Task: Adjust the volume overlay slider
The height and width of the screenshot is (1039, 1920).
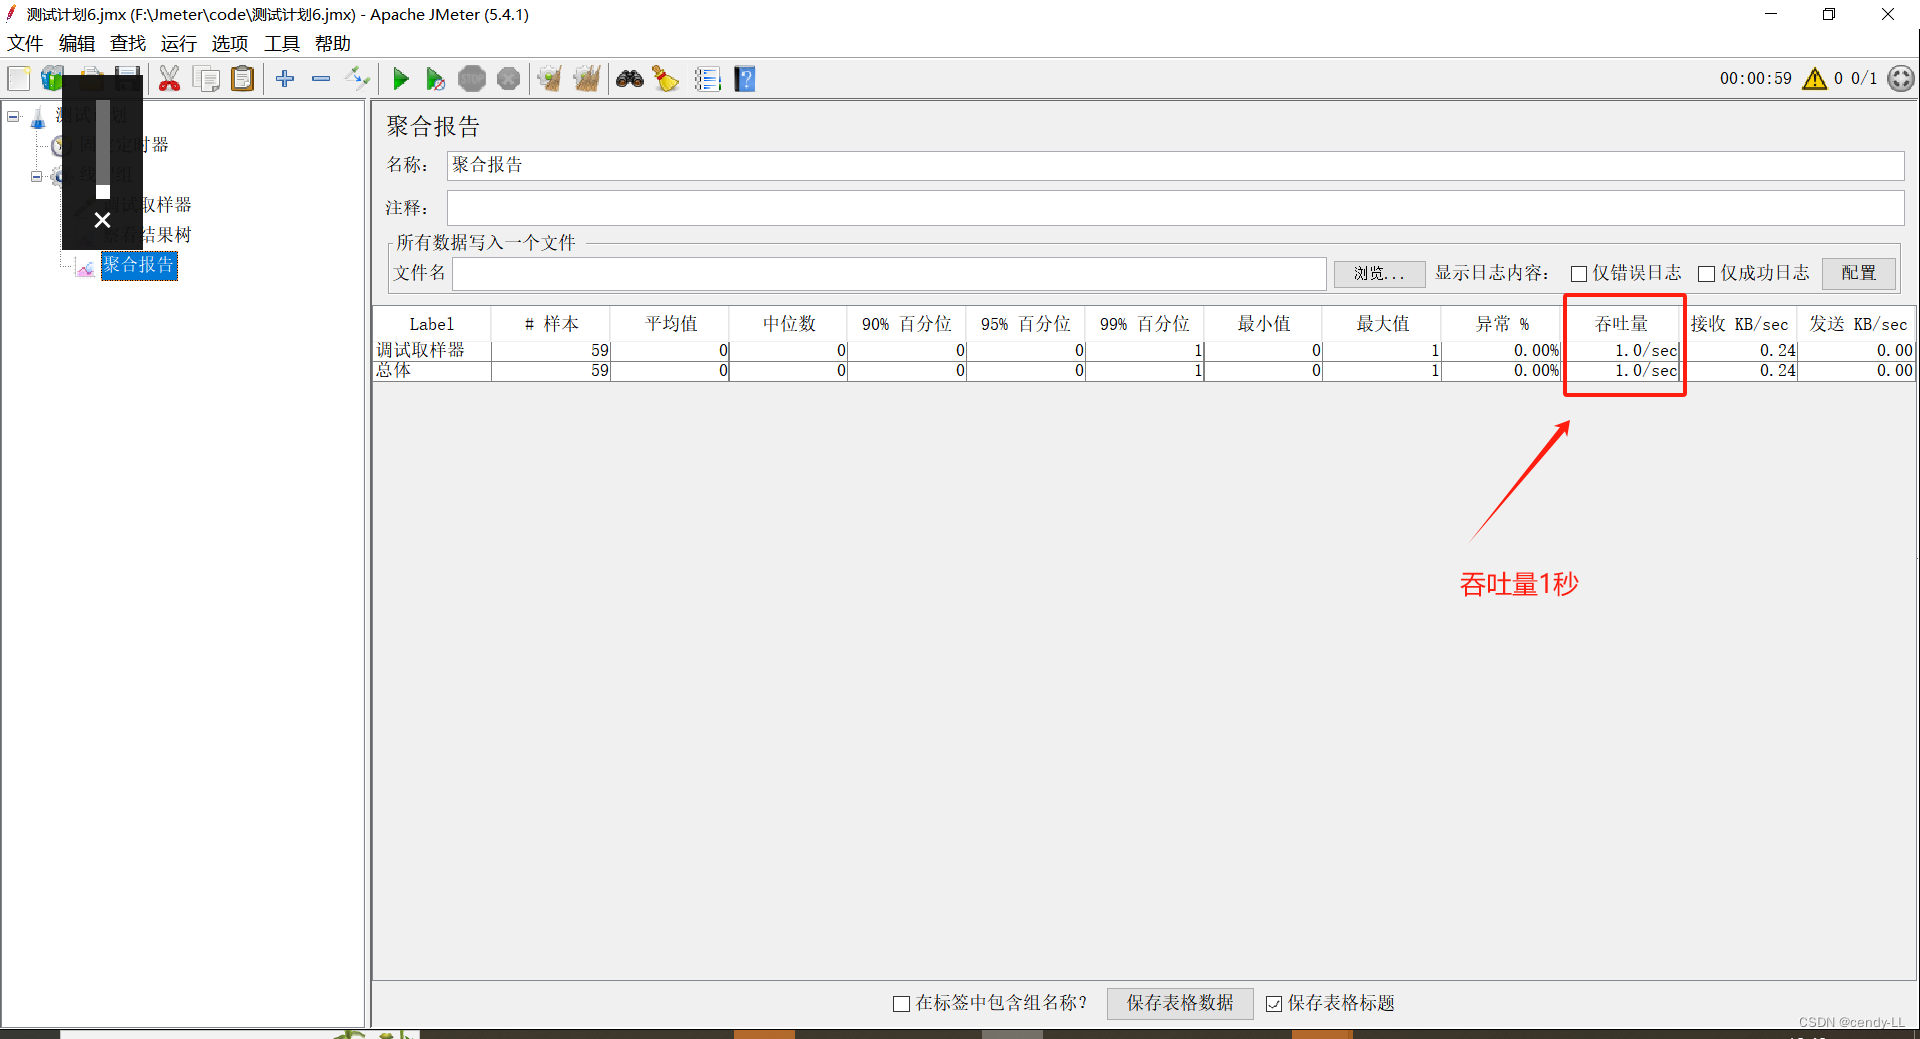Action: (103, 148)
